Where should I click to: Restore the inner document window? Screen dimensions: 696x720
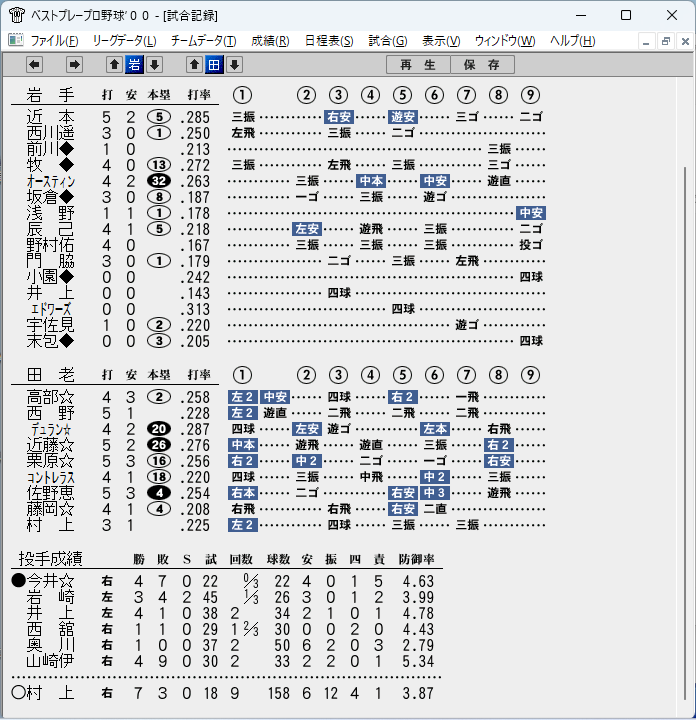(666, 41)
